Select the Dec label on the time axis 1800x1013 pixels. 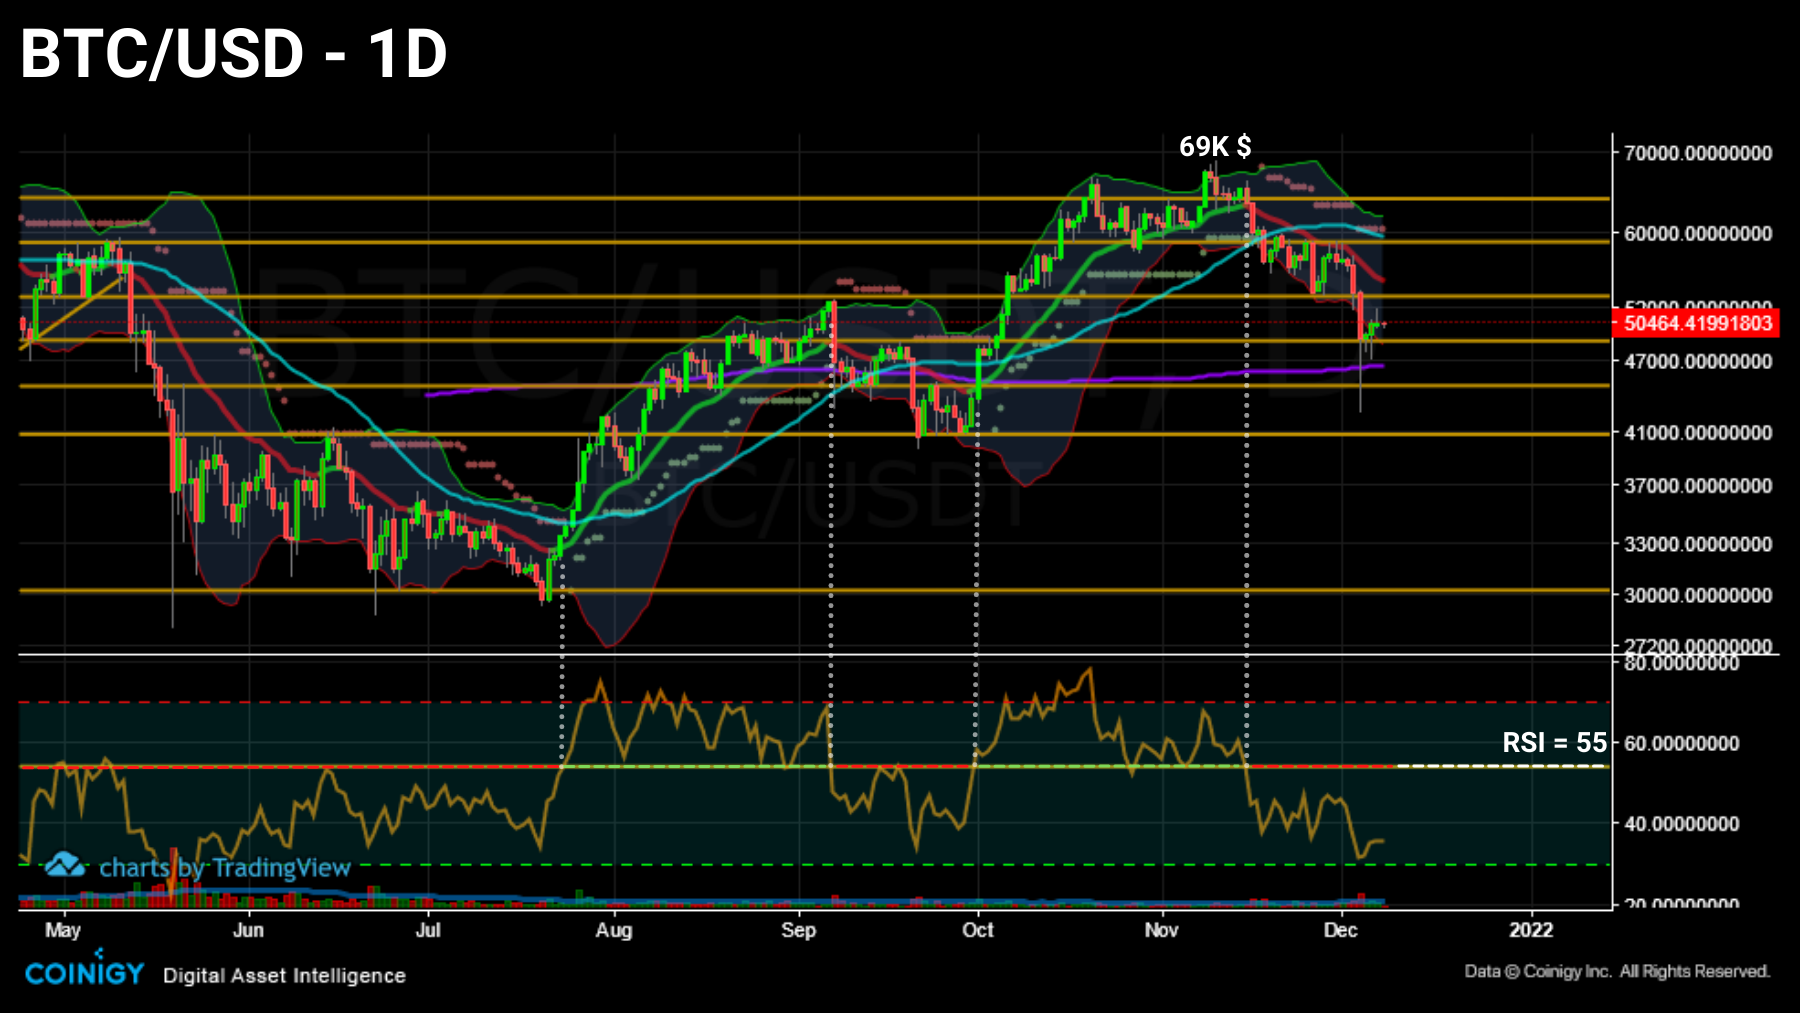pos(1343,930)
